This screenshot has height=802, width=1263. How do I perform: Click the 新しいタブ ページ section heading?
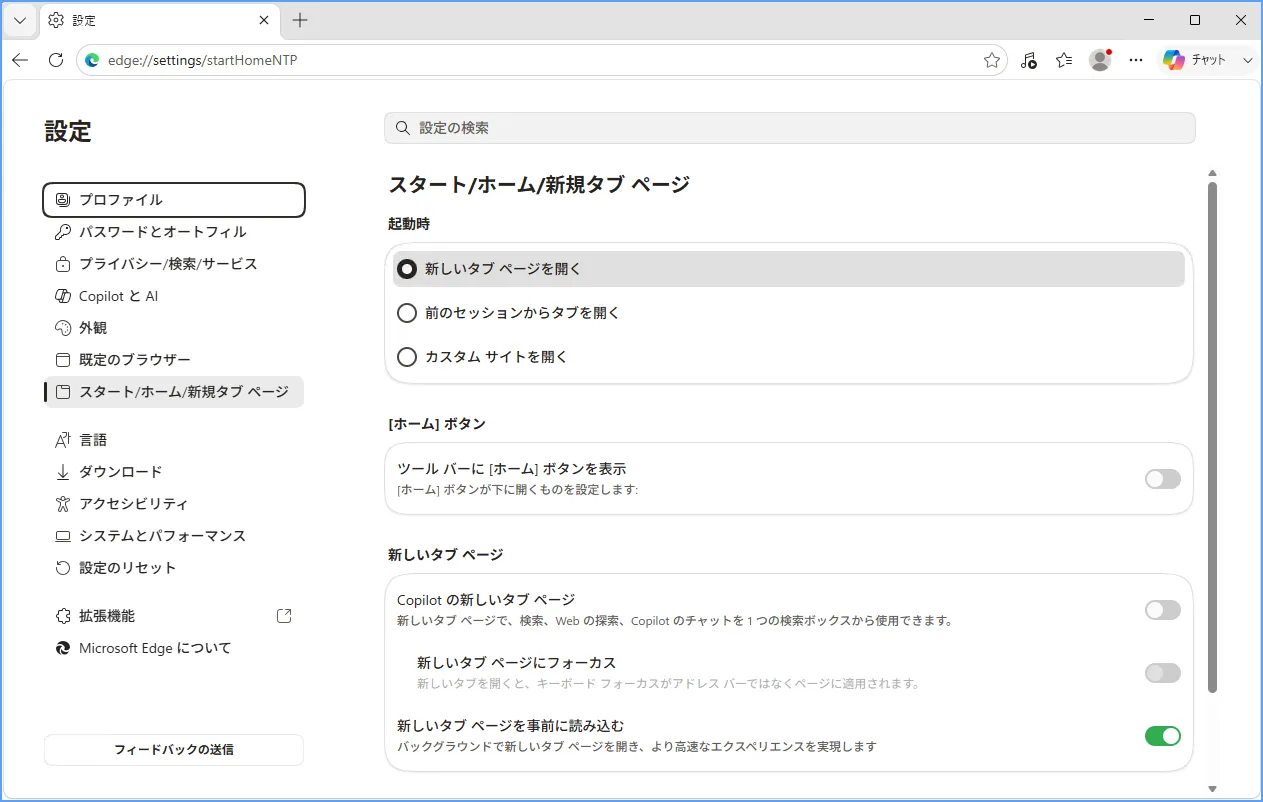(x=446, y=554)
